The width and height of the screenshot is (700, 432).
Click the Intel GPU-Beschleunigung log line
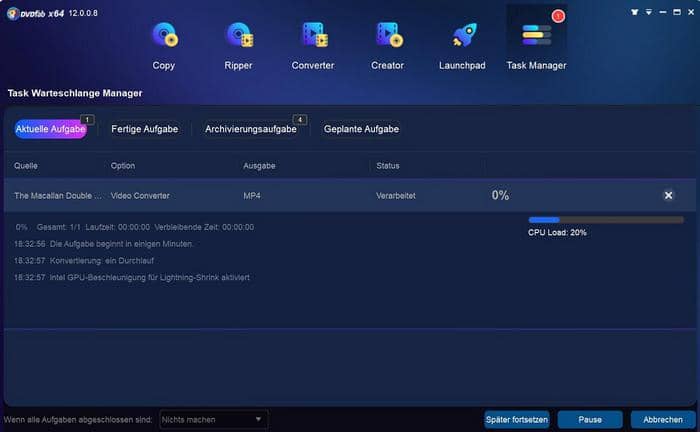132,277
